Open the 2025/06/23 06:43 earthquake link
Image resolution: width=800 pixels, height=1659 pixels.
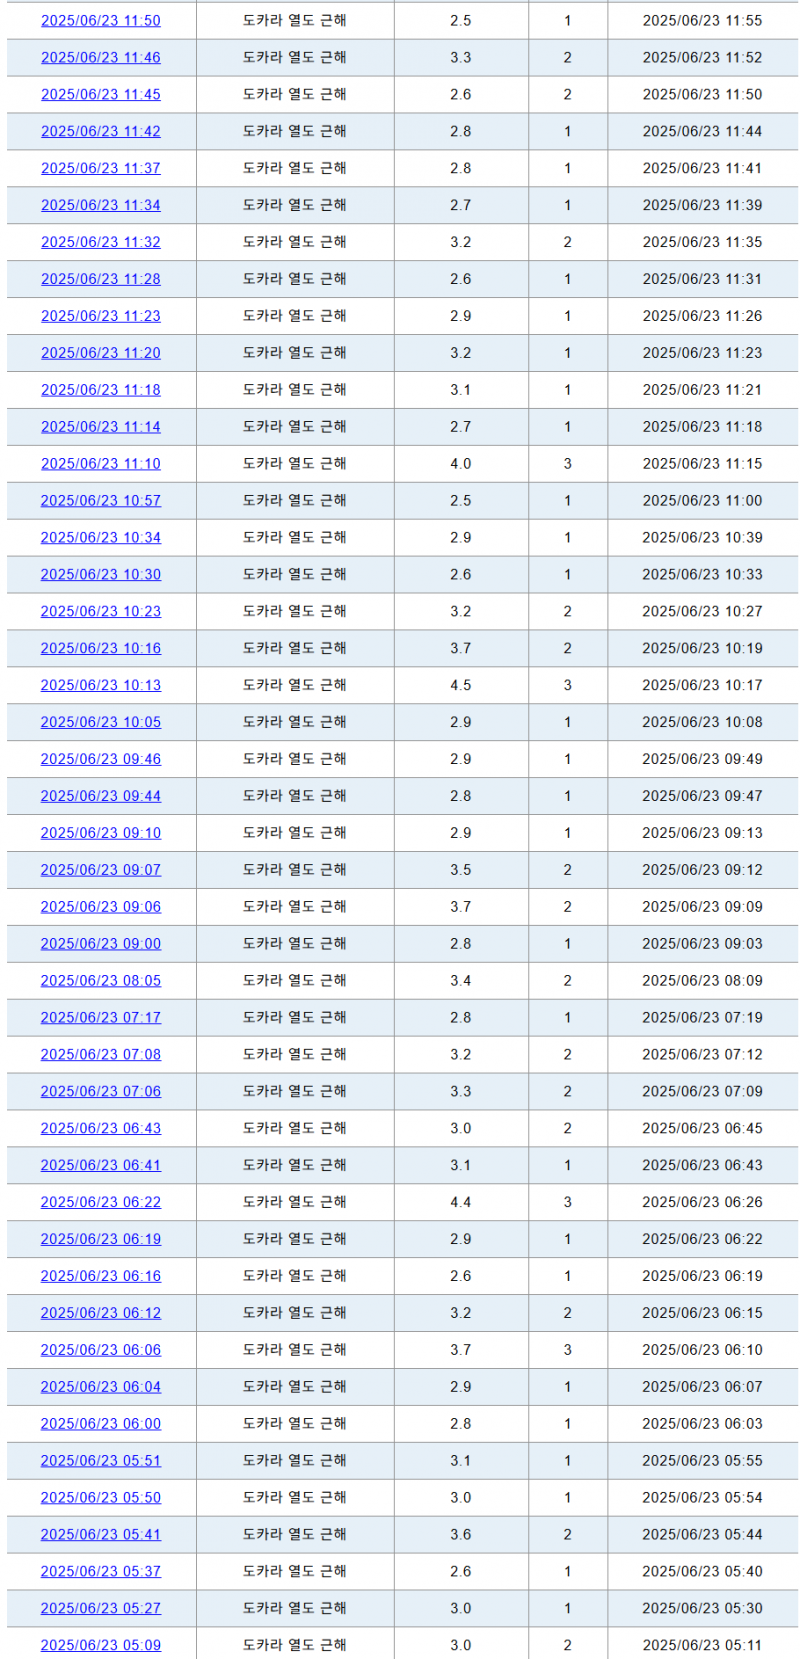101,1130
